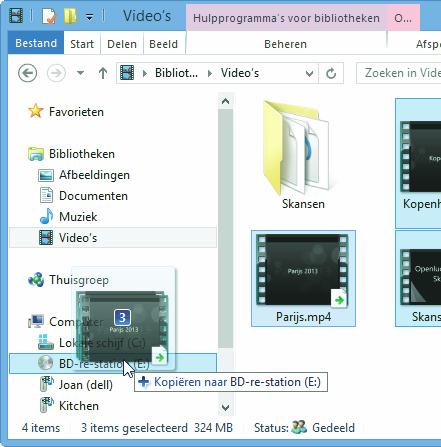
Task: Open the Beheren library tools tab
Action: click(x=285, y=44)
